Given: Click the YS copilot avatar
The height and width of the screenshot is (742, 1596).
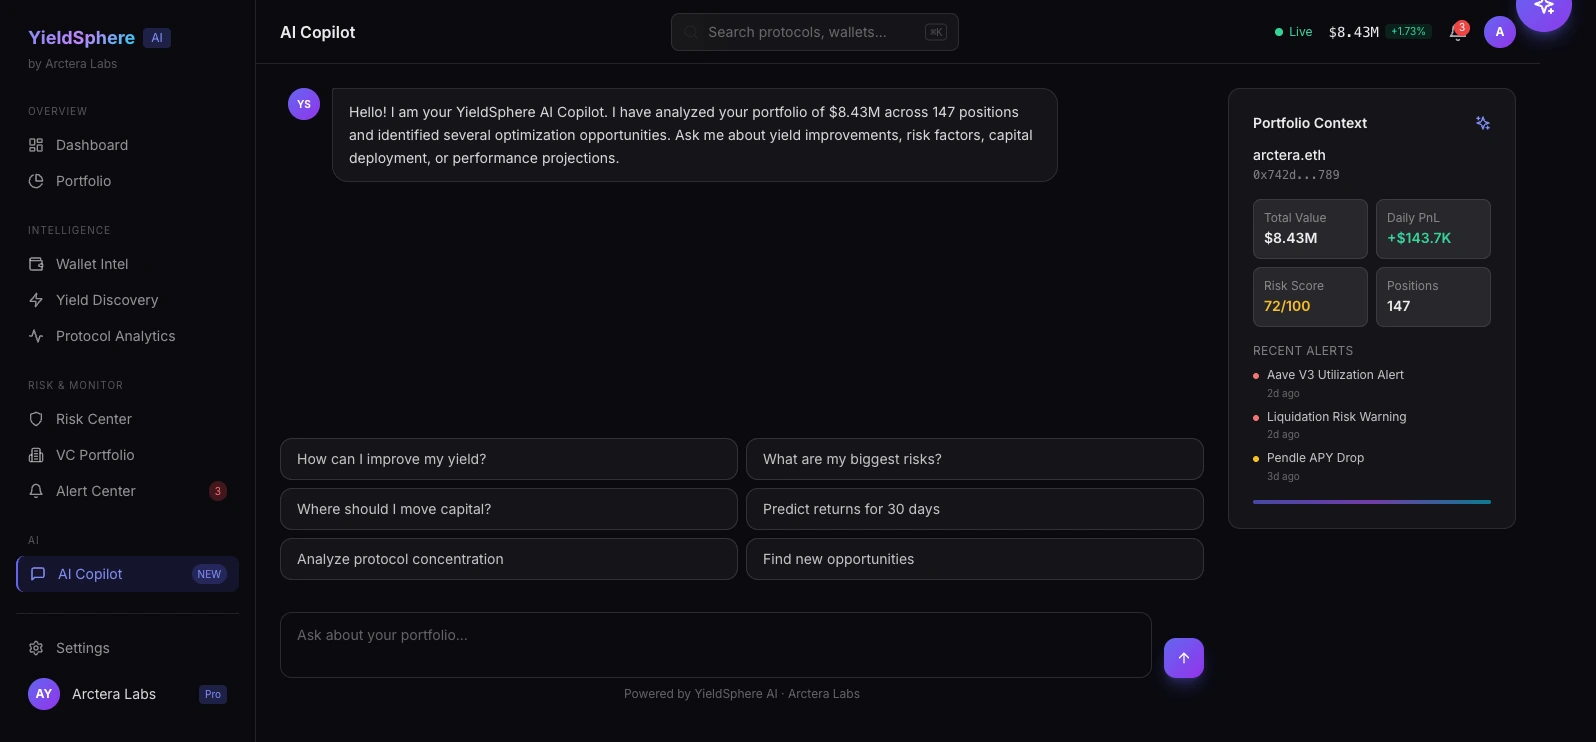Looking at the screenshot, I should coord(304,104).
